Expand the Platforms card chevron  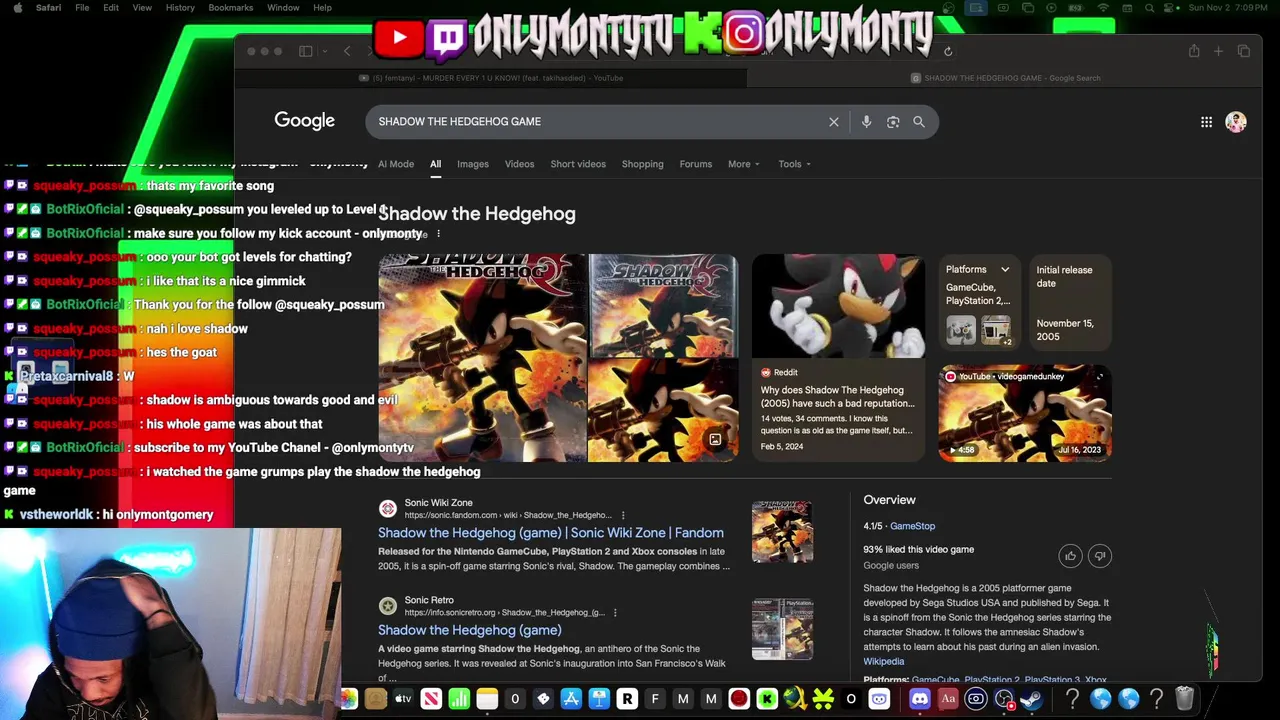[x=1005, y=269]
